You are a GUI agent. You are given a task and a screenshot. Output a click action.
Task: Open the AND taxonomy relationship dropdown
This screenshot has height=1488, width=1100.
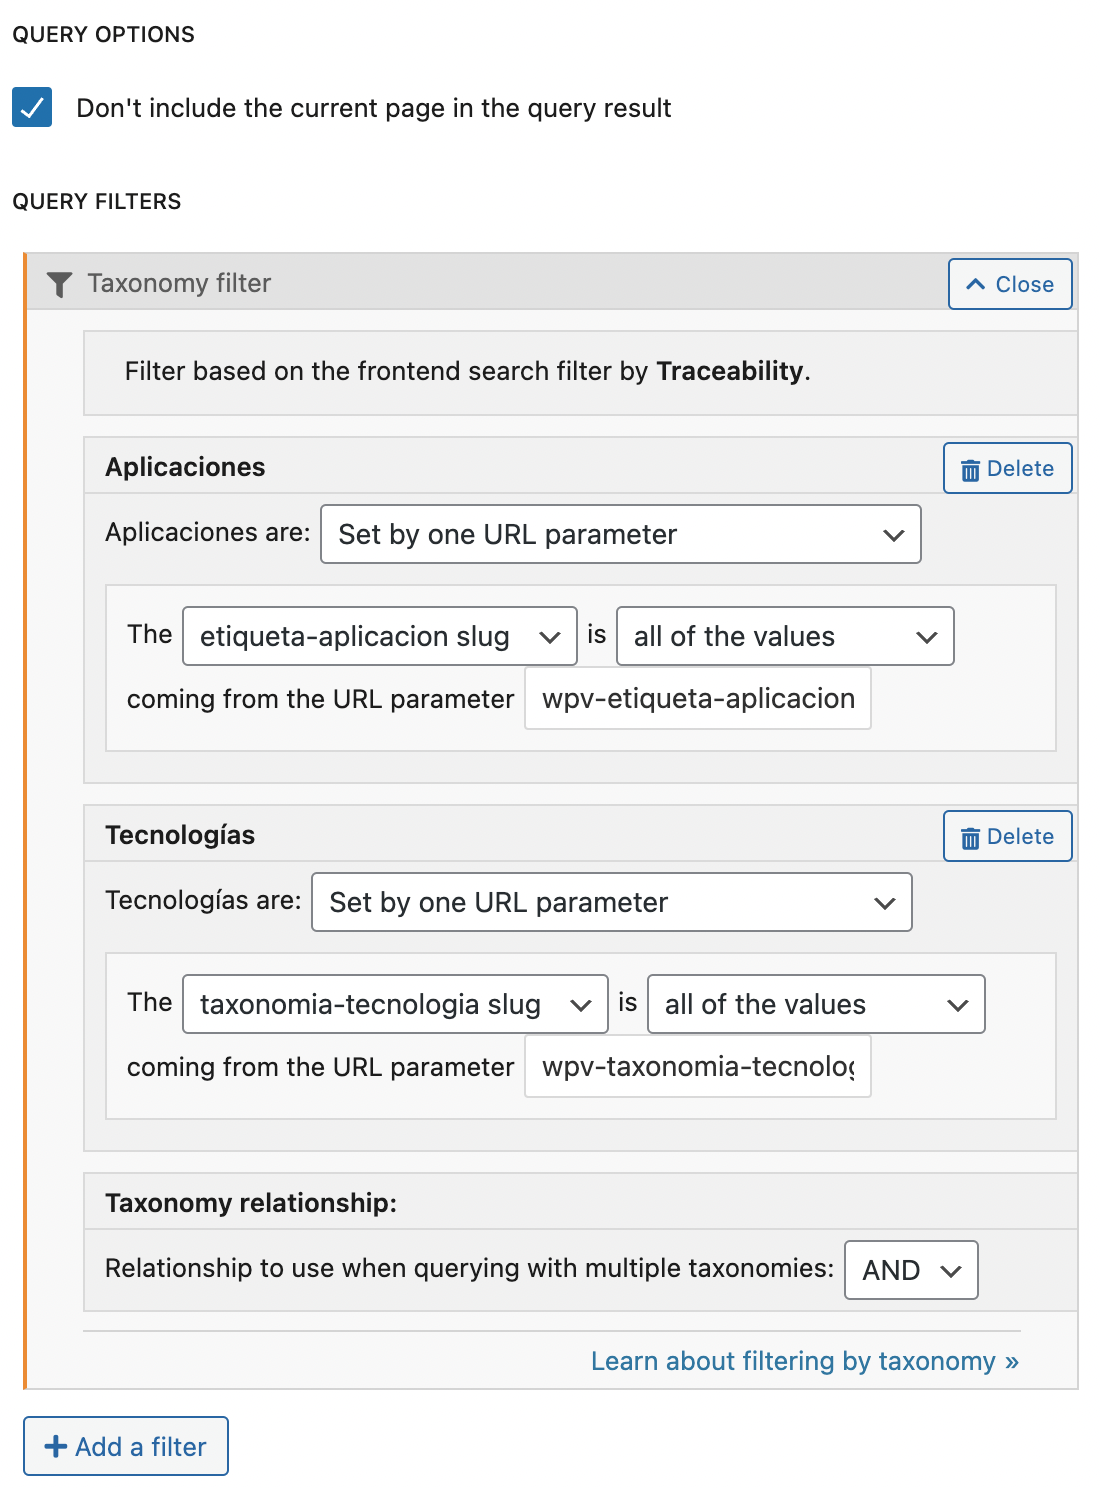click(x=911, y=1270)
